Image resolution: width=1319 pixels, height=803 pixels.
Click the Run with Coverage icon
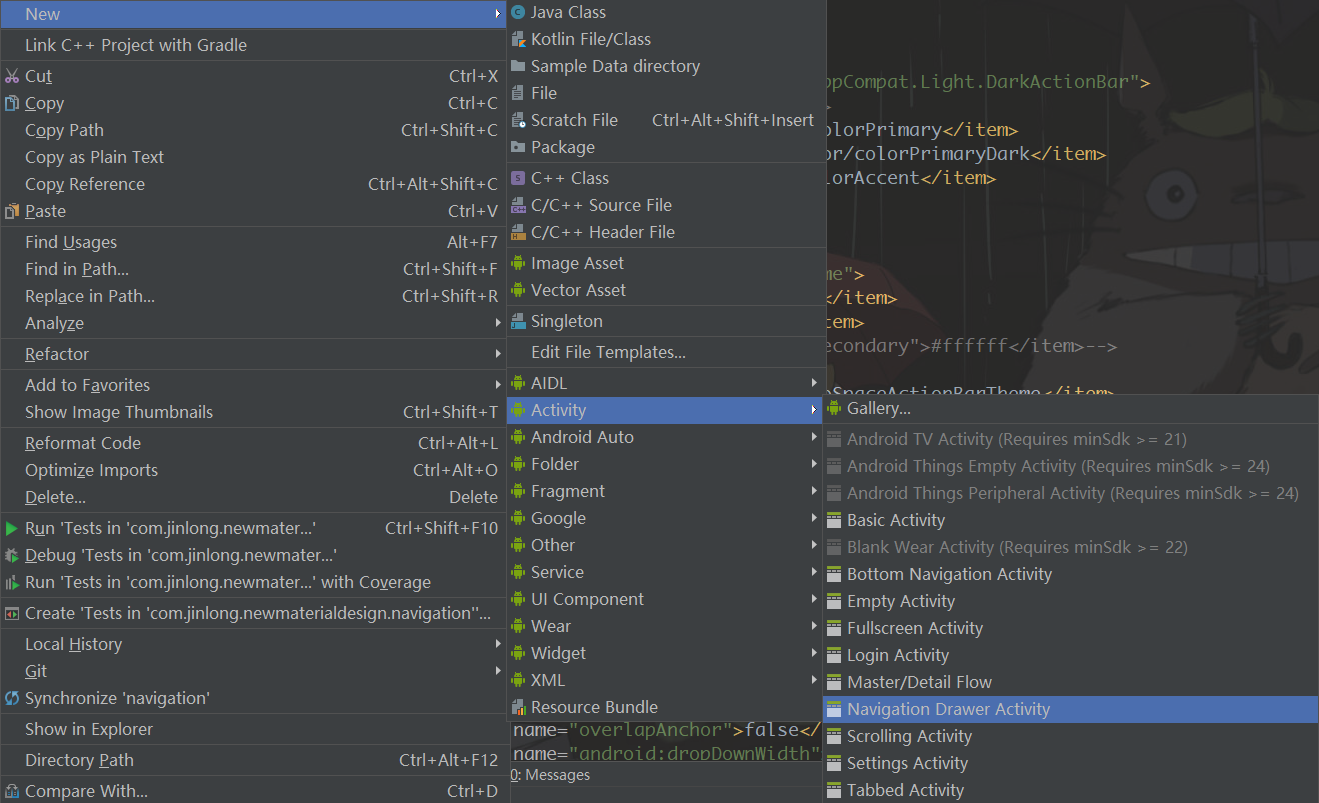tap(12, 582)
